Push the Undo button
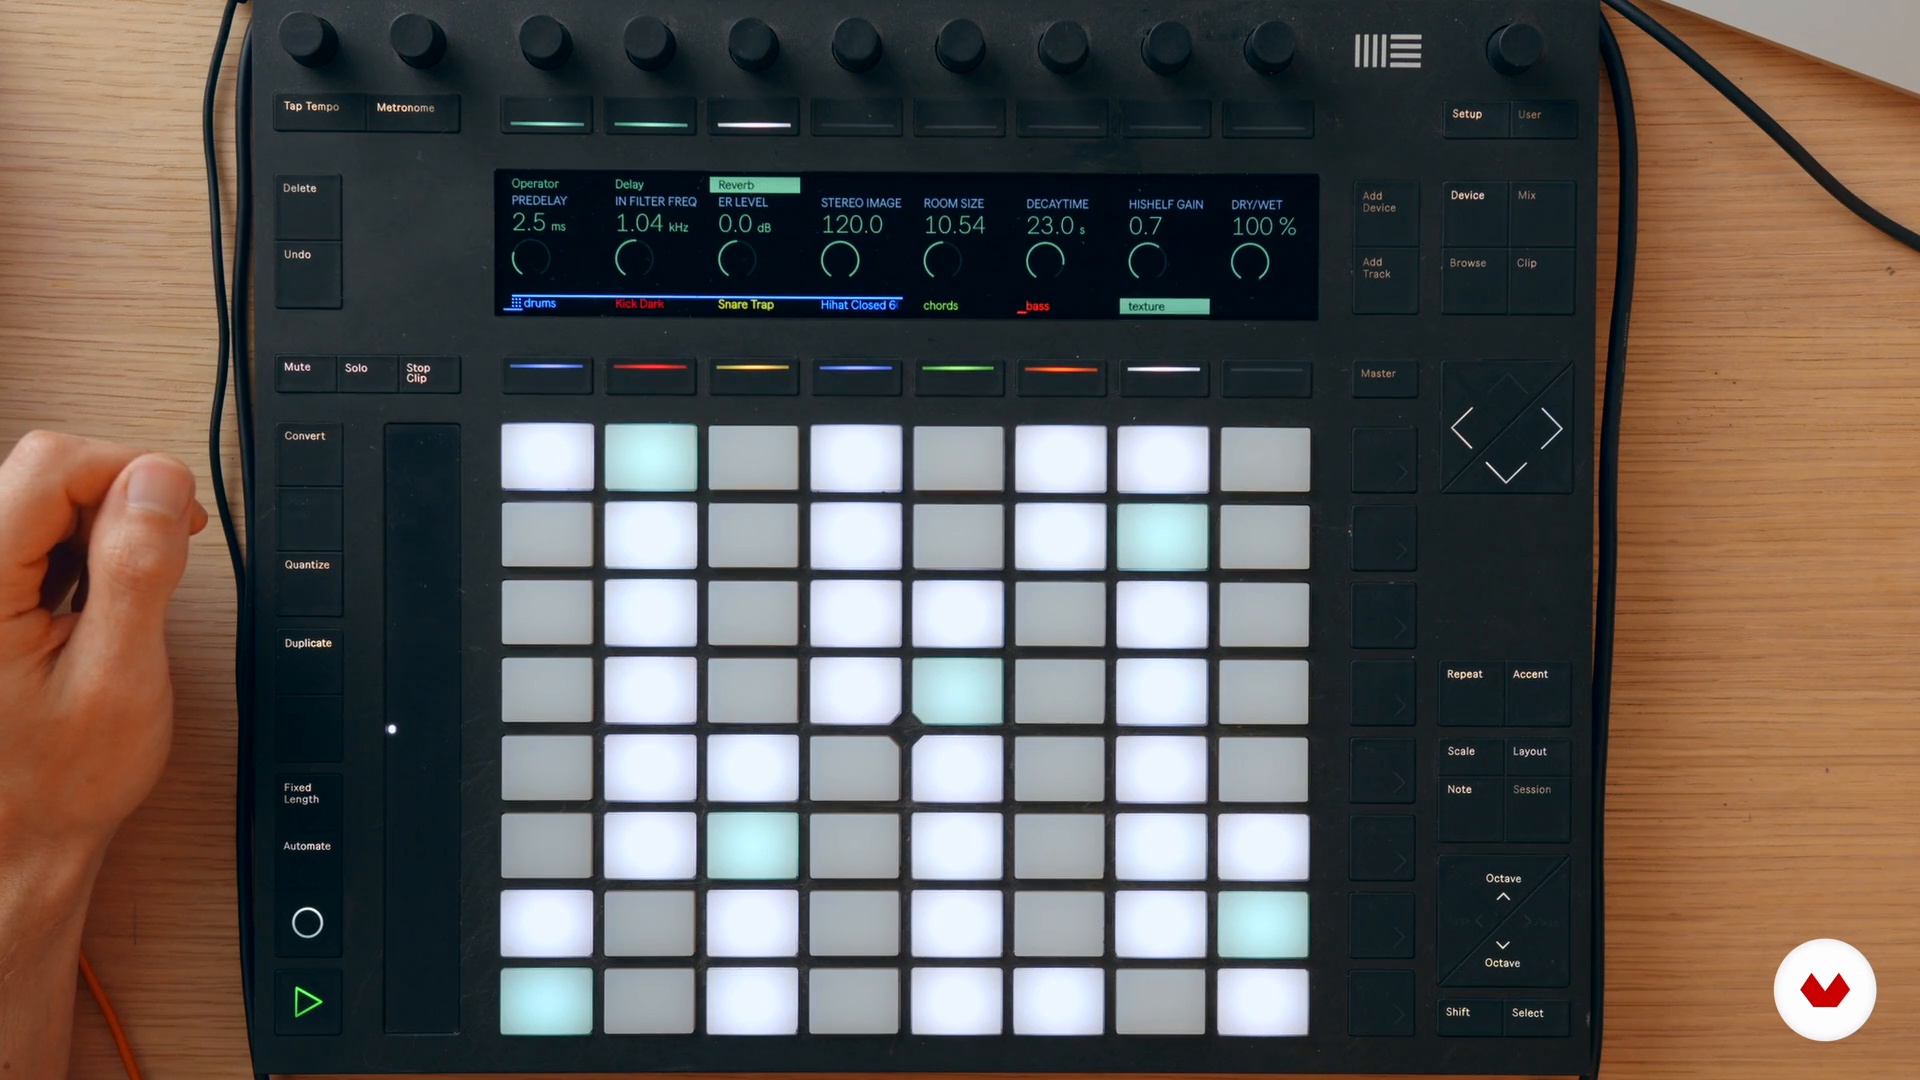1920x1080 pixels. [x=308, y=274]
